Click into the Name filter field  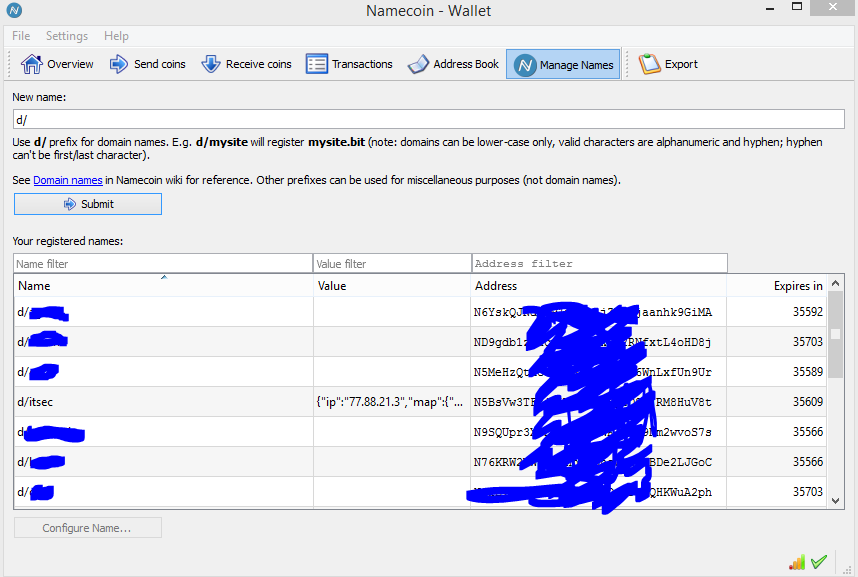pyautogui.click(x=163, y=263)
